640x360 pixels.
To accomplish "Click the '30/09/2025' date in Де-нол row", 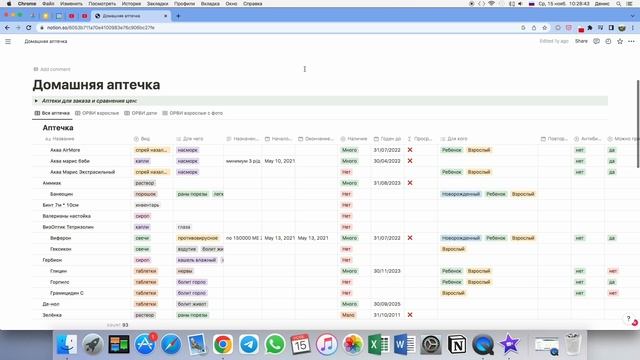I will [387, 304].
